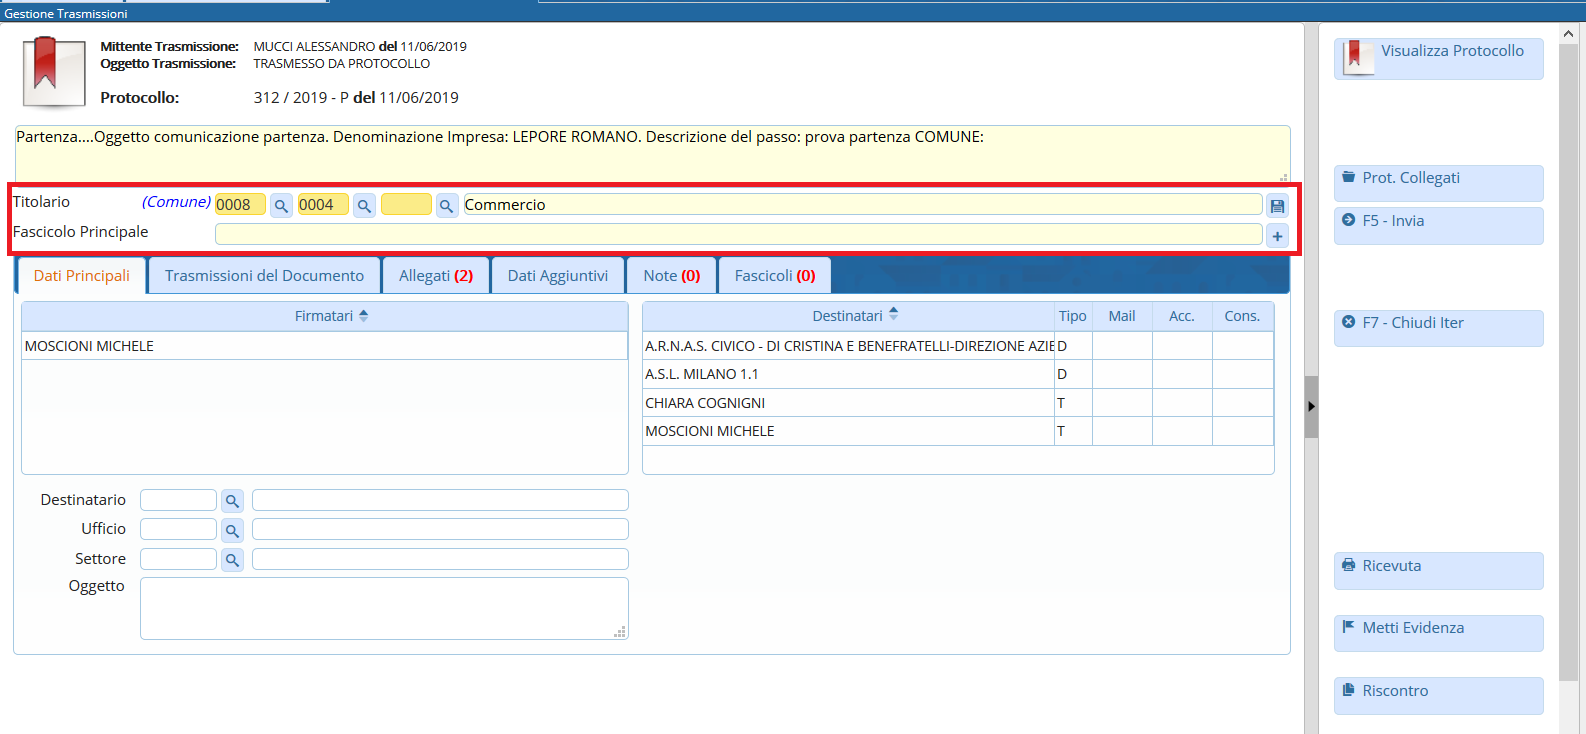This screenshot has width=1586, height=734.
Task: Collapse the right side panel with the arrow
Action: [x=1311, y=407]
